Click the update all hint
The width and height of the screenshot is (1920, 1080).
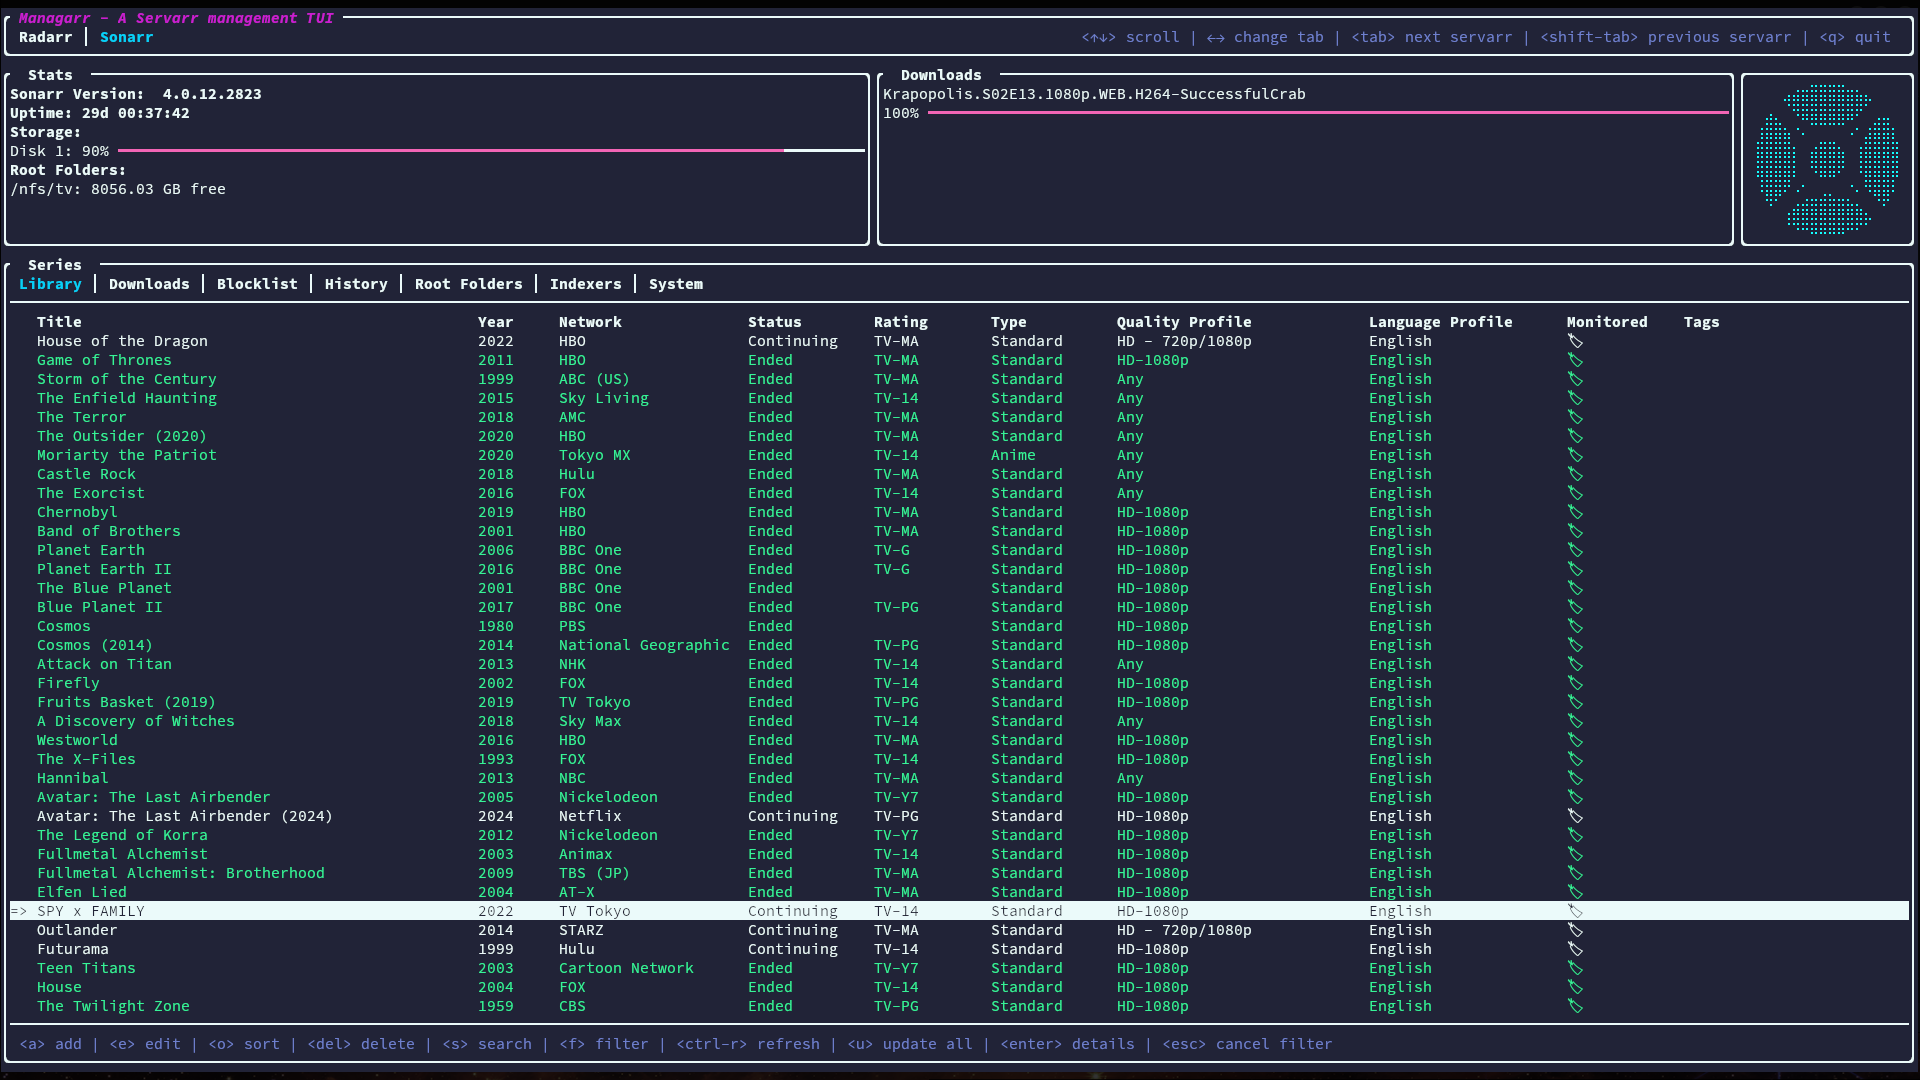click(x=912, y=1043)
